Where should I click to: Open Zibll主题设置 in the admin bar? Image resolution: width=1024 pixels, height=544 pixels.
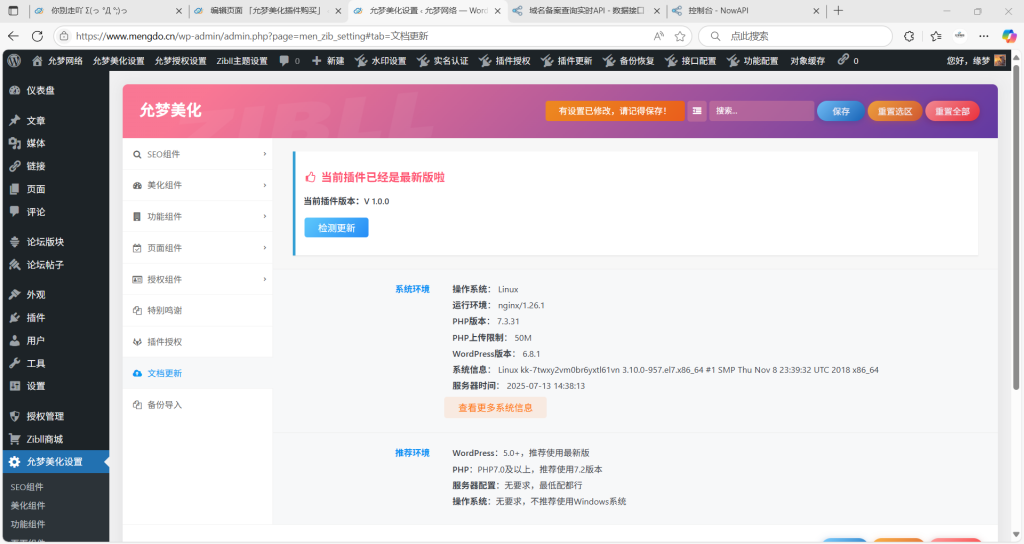point(242,61)
